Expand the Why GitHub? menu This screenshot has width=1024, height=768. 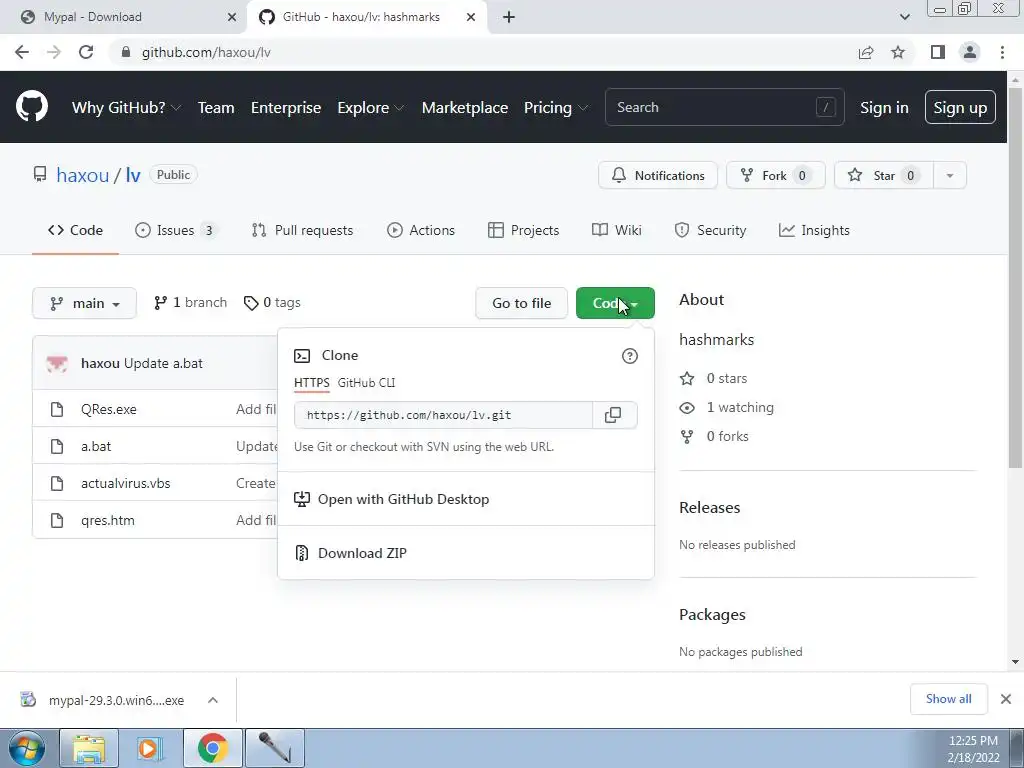[x=126, y=108]
